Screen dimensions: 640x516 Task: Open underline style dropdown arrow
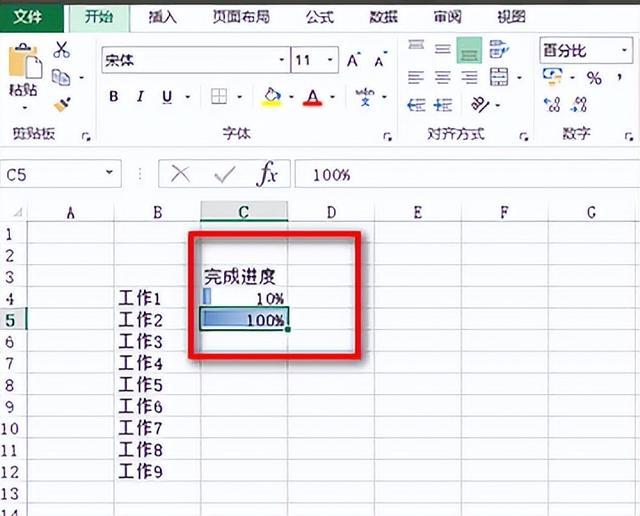(188, 97)
